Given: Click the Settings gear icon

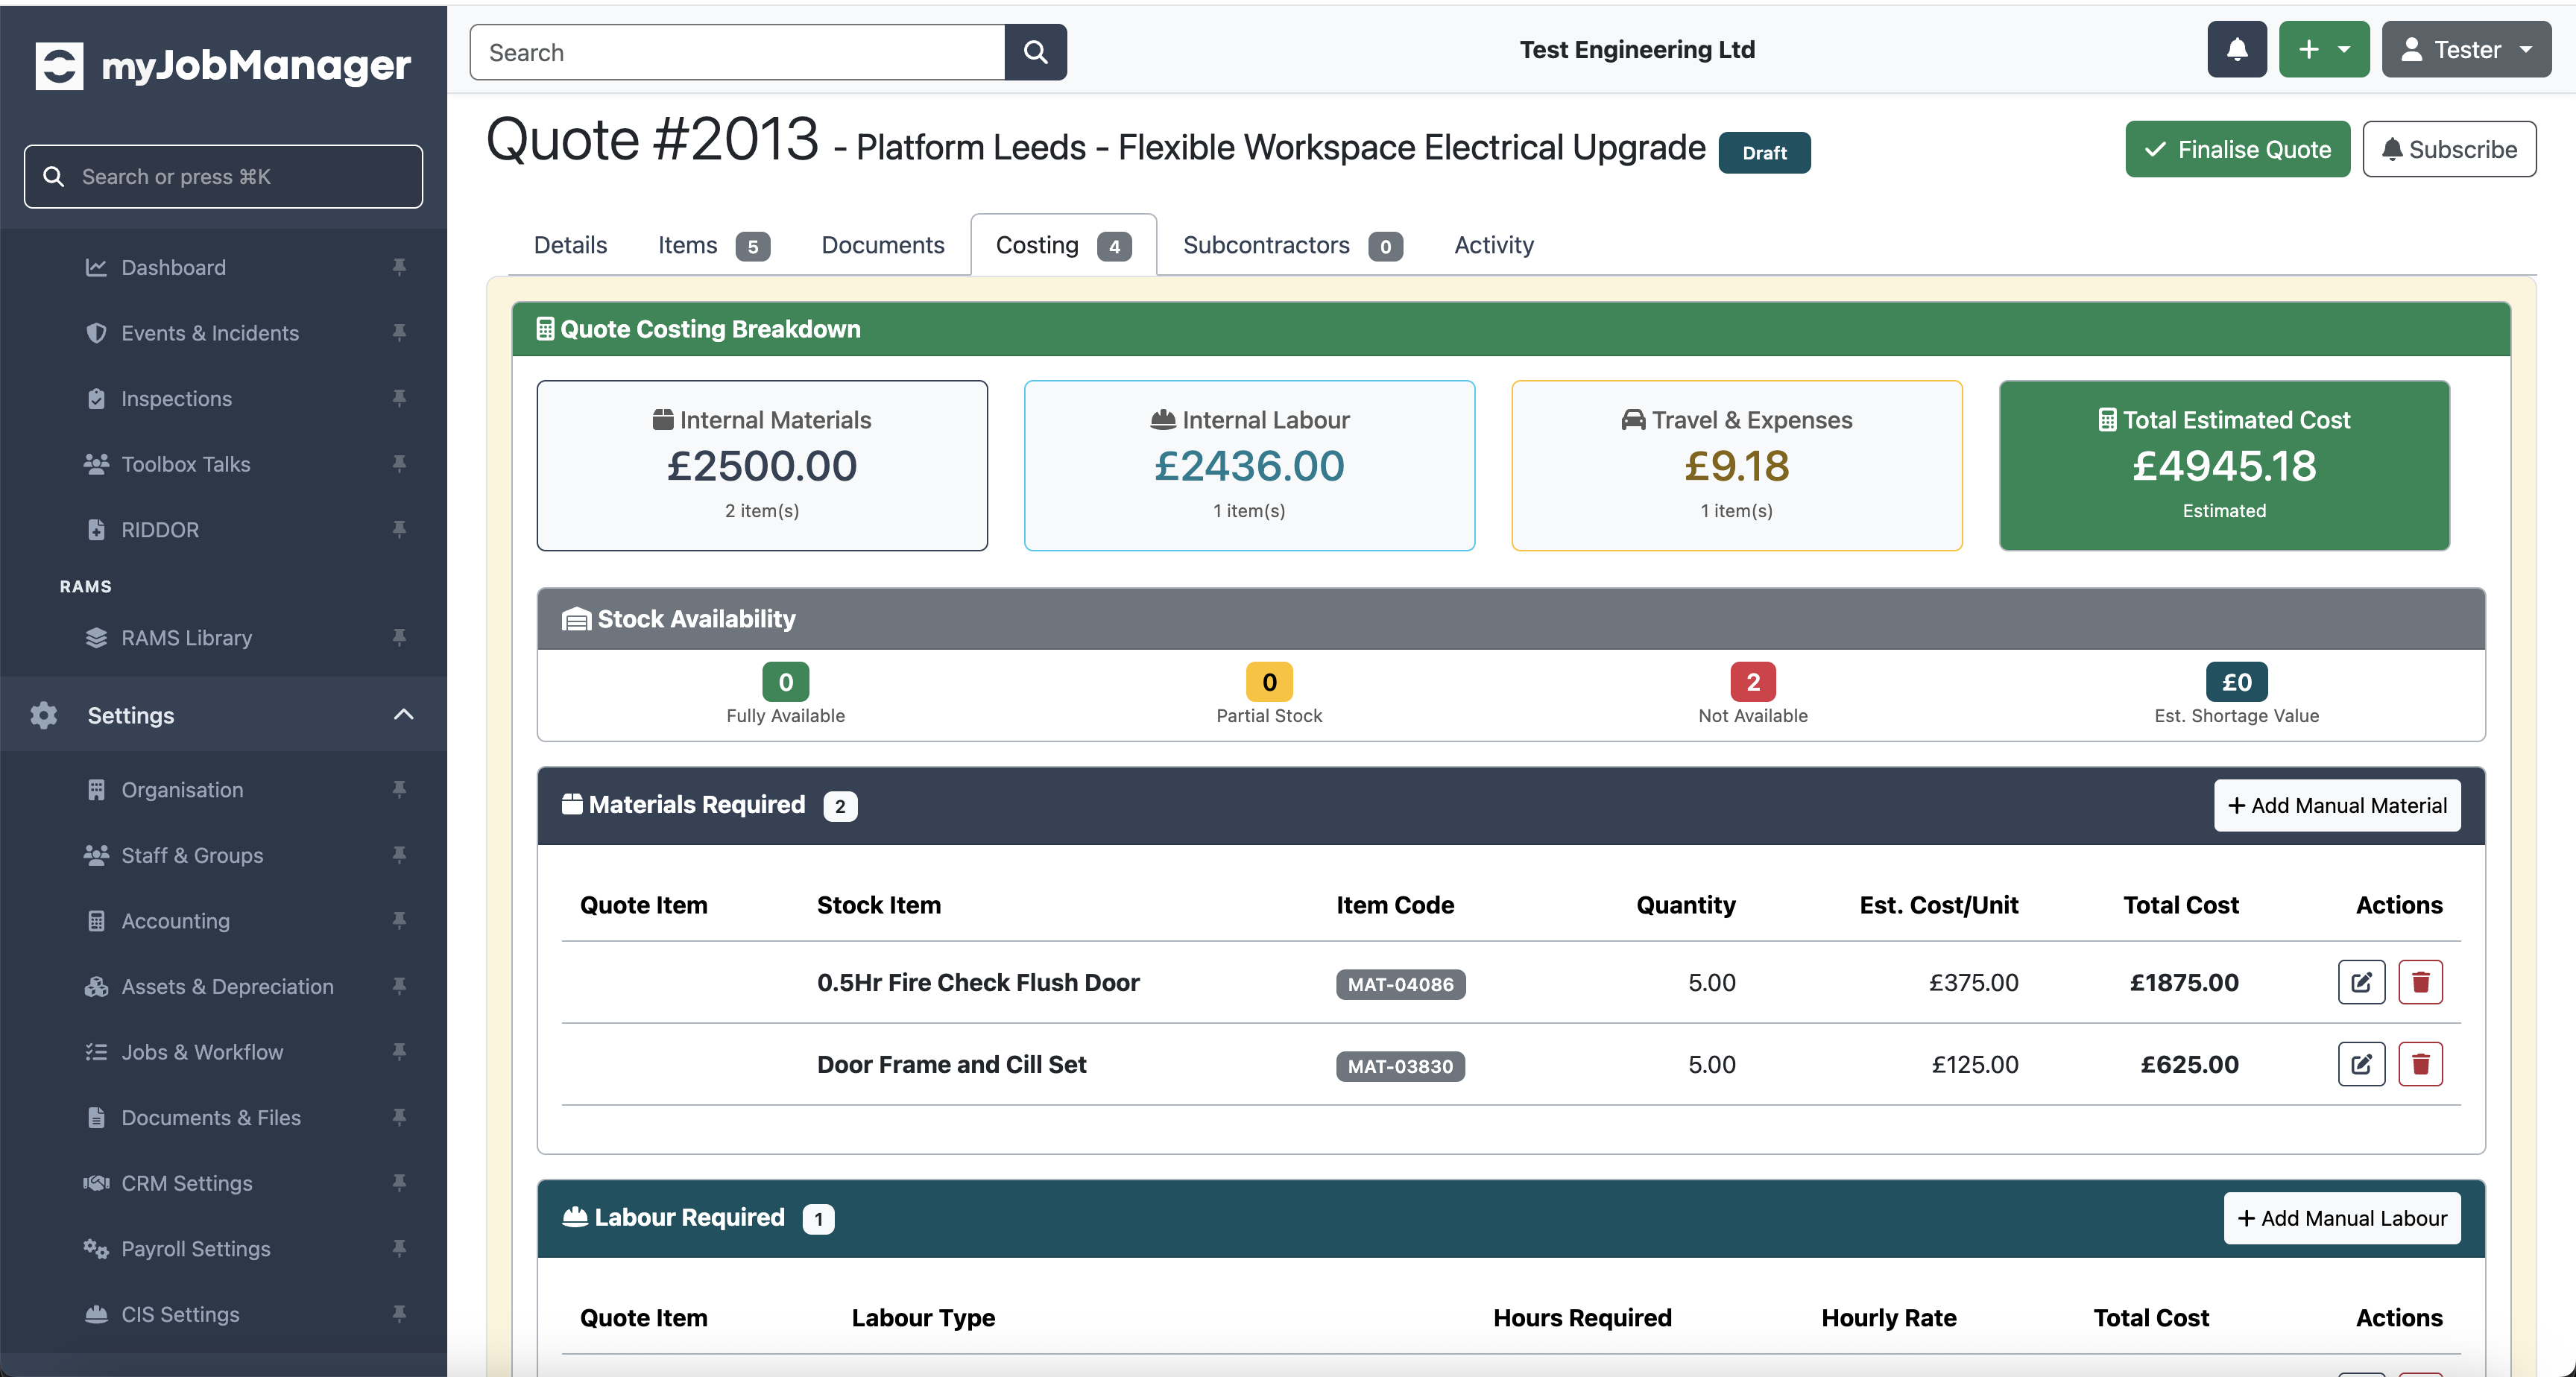Looking at the screenshot, I should (x=43, y=715).
